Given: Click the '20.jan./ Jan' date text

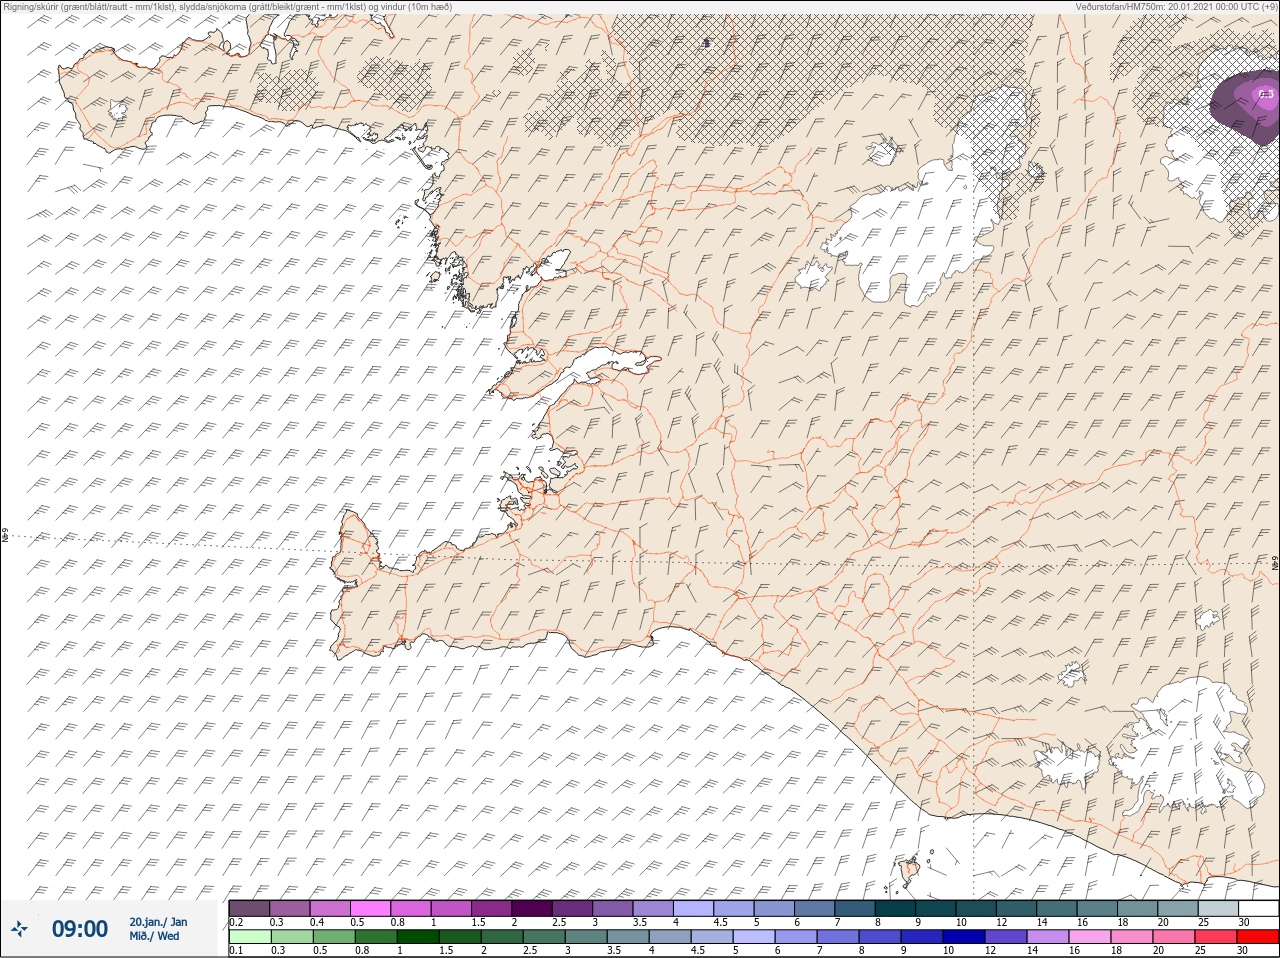Looking at the screenshot, I should (x=158, y=922).
